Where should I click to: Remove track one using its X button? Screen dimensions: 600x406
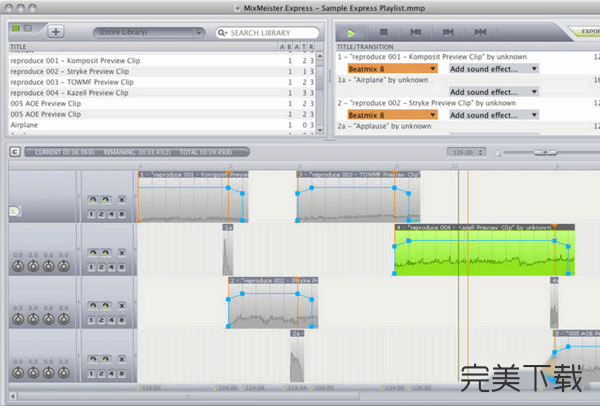pyautogui.click(x=122, y=199)
